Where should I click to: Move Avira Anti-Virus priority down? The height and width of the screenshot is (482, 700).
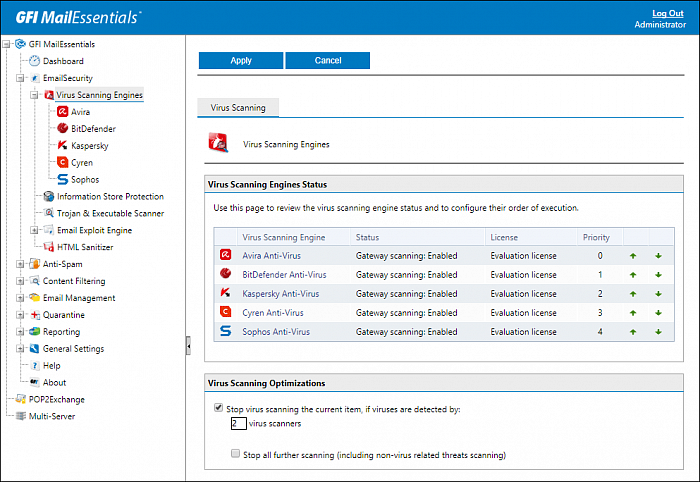click(658, 256)
